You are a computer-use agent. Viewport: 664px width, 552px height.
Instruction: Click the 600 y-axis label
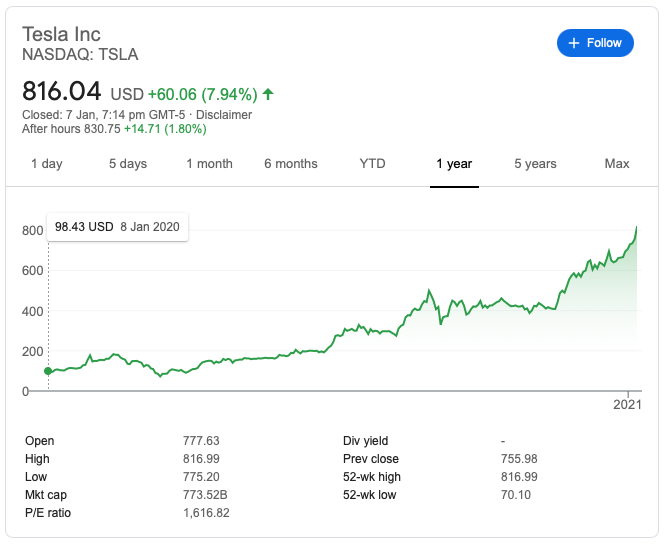tap(33, 270)
